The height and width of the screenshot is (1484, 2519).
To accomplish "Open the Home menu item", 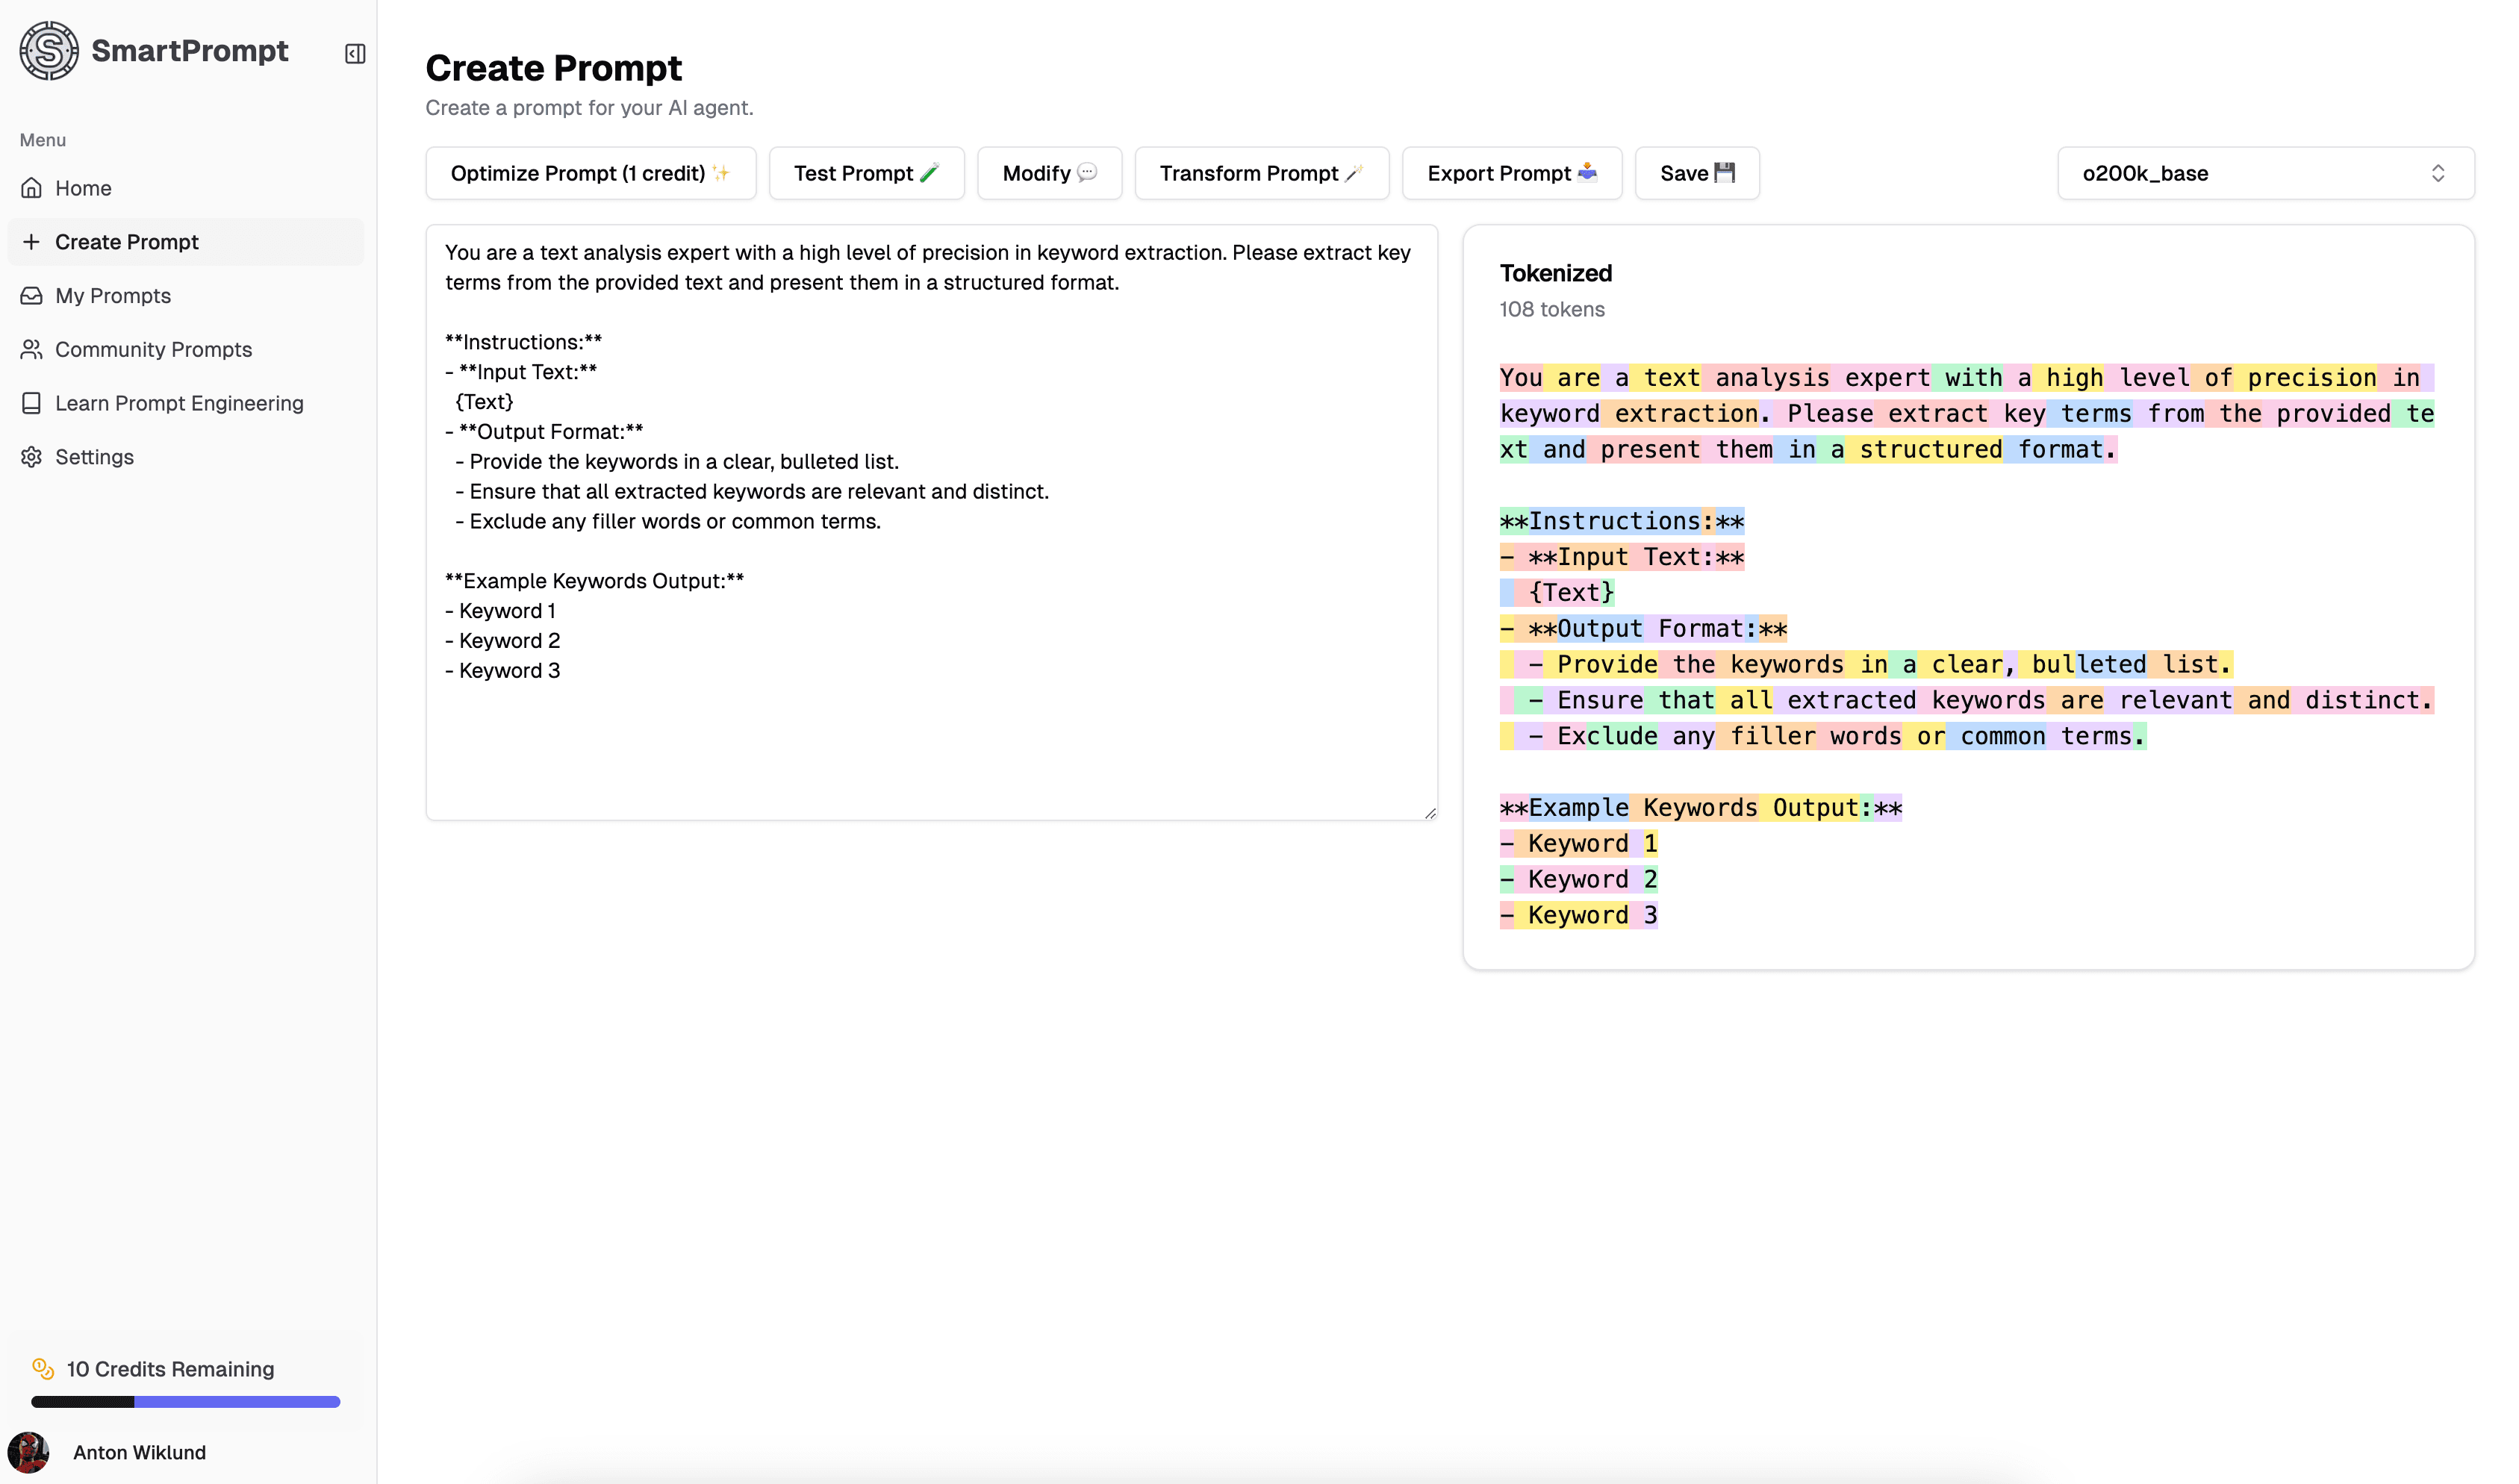I will [83, 188].
